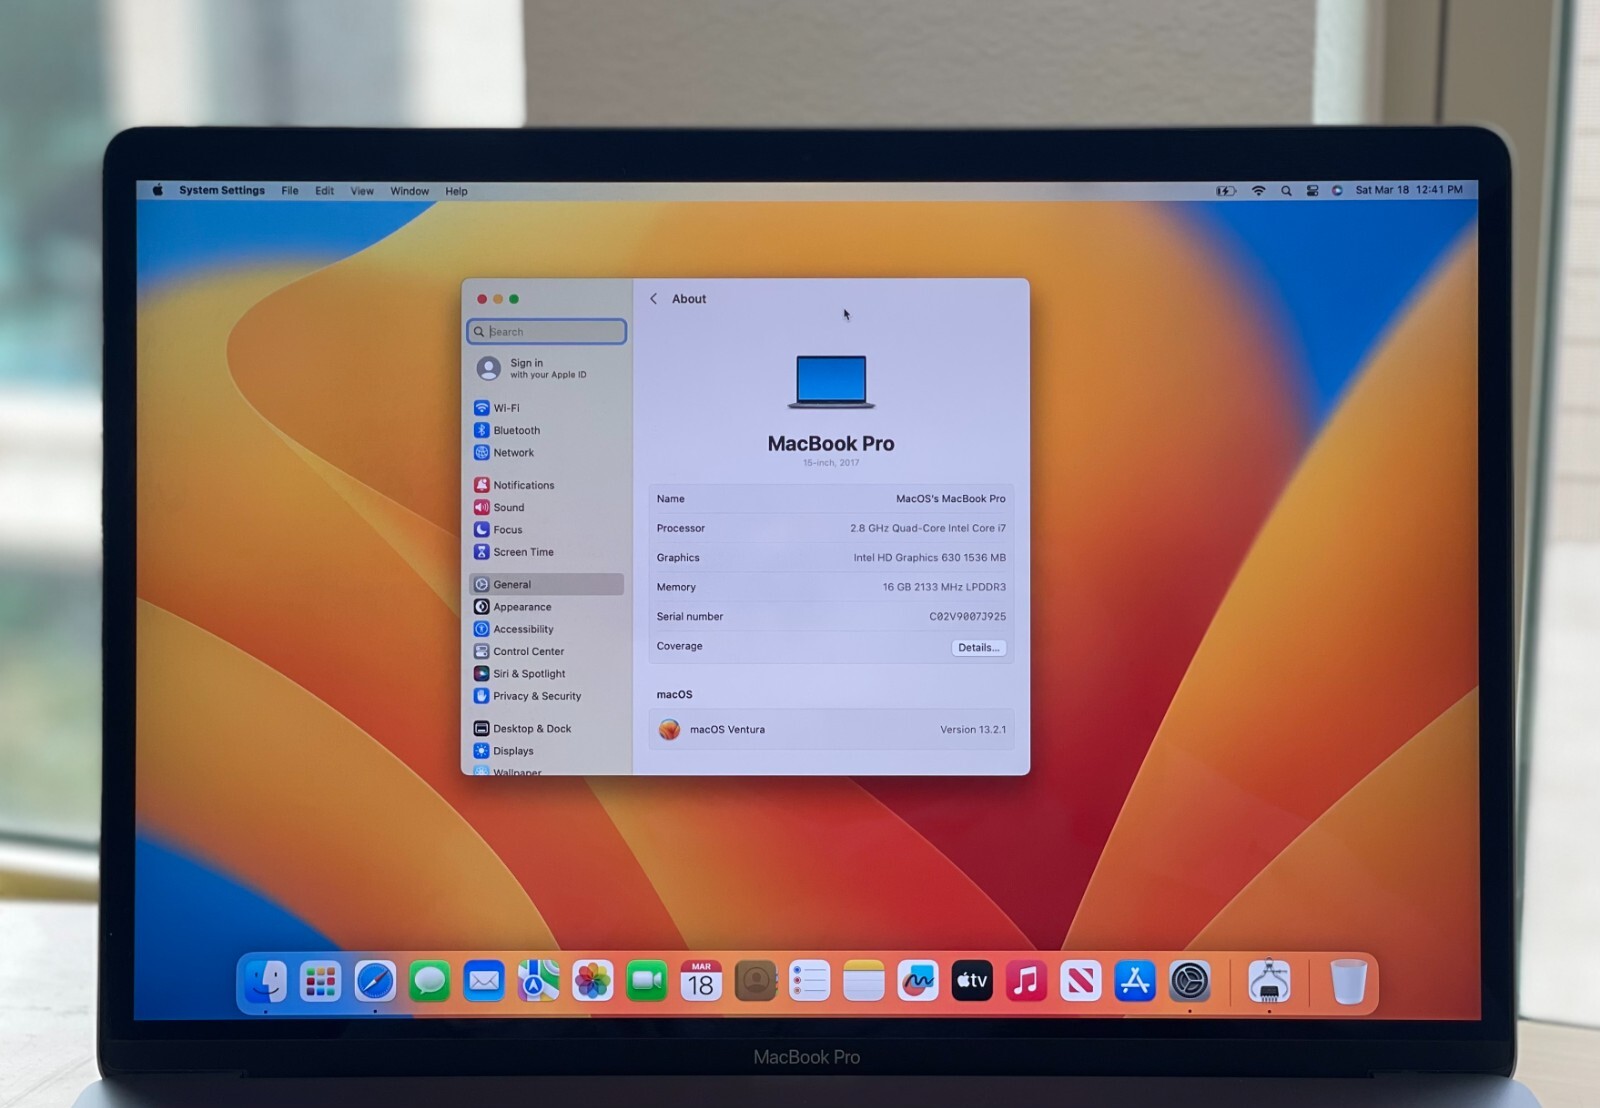Screen dimensions: 1600x1108
Task: Open News app in Dock
Action: [1081, 981]
